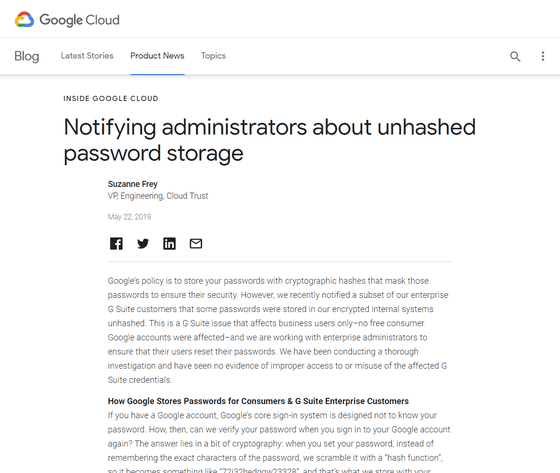The width and height of the screenshot is (560, 473).
Task: Click the Google Cloud wordmark text
Action: coord(79,20)
